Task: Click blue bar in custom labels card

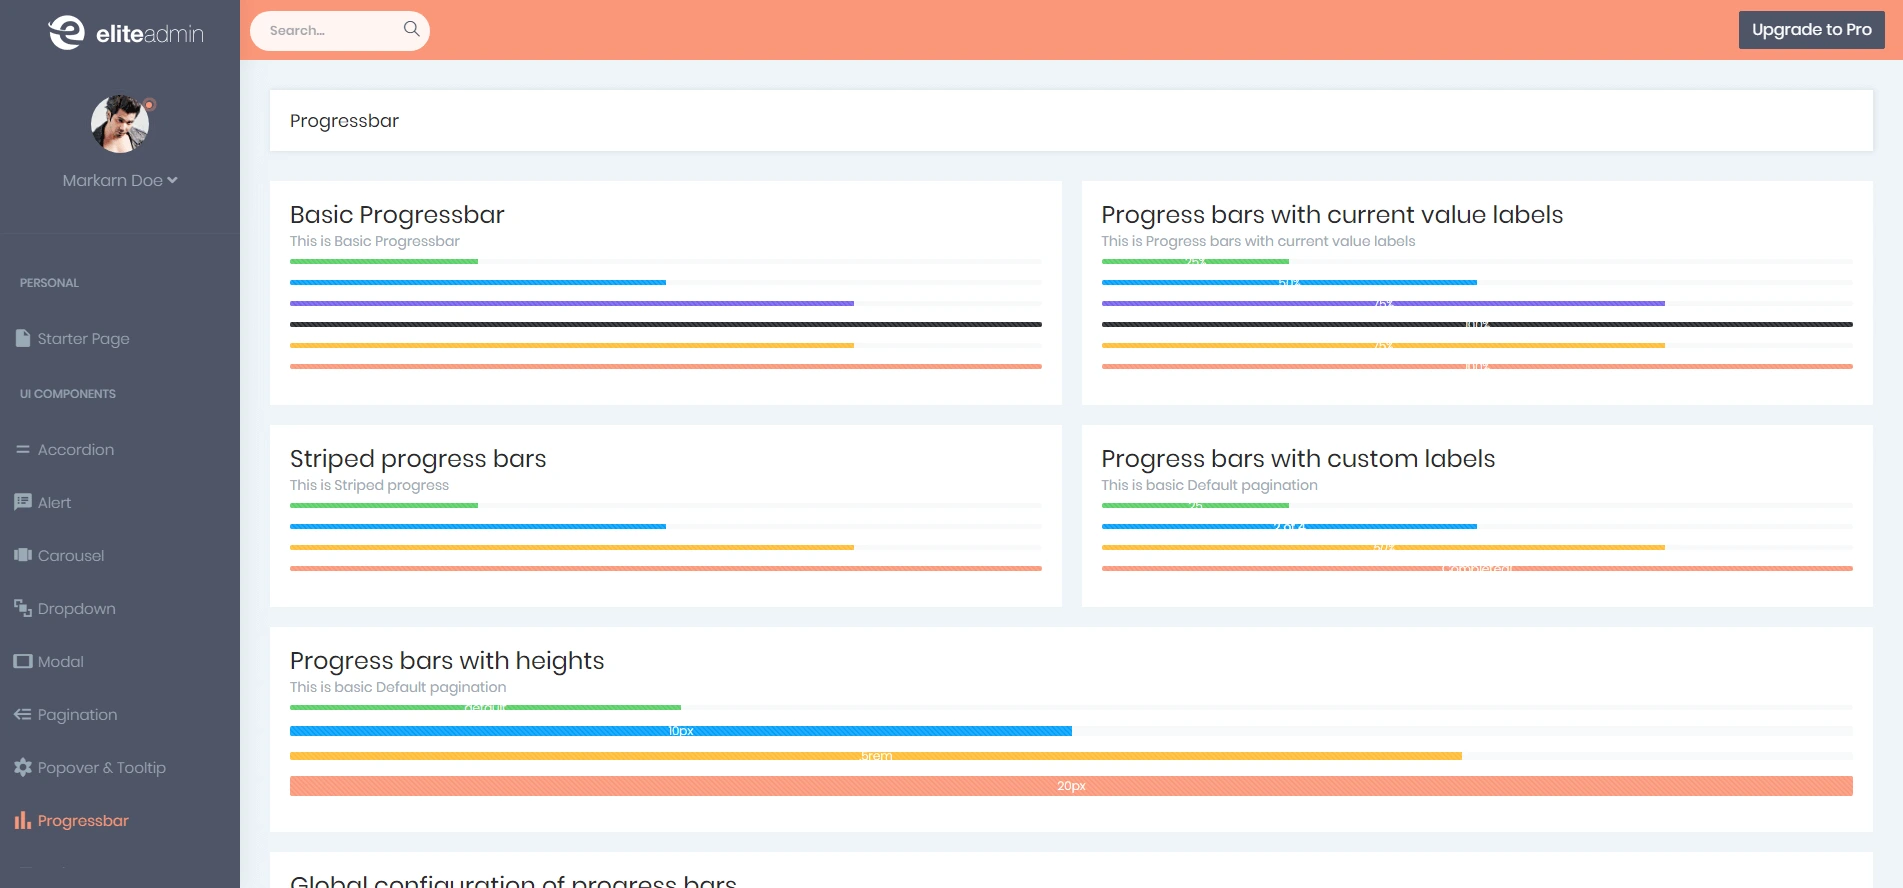Action: (x=1289, y=526)
